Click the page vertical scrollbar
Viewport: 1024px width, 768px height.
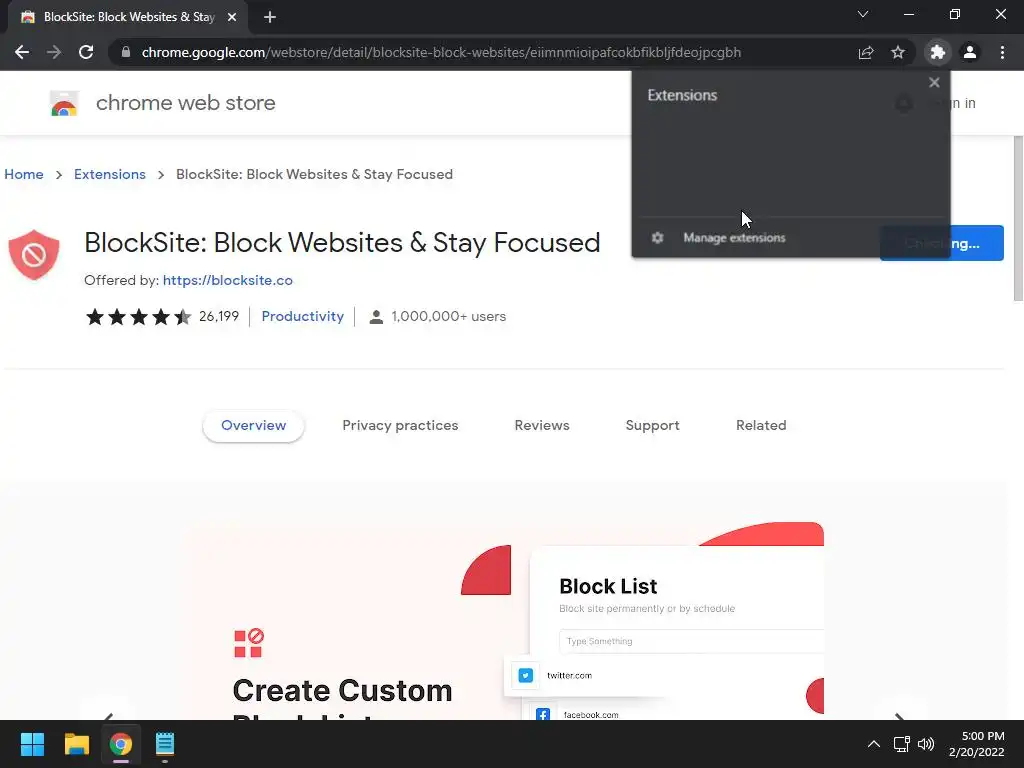tap(1017, 219)
